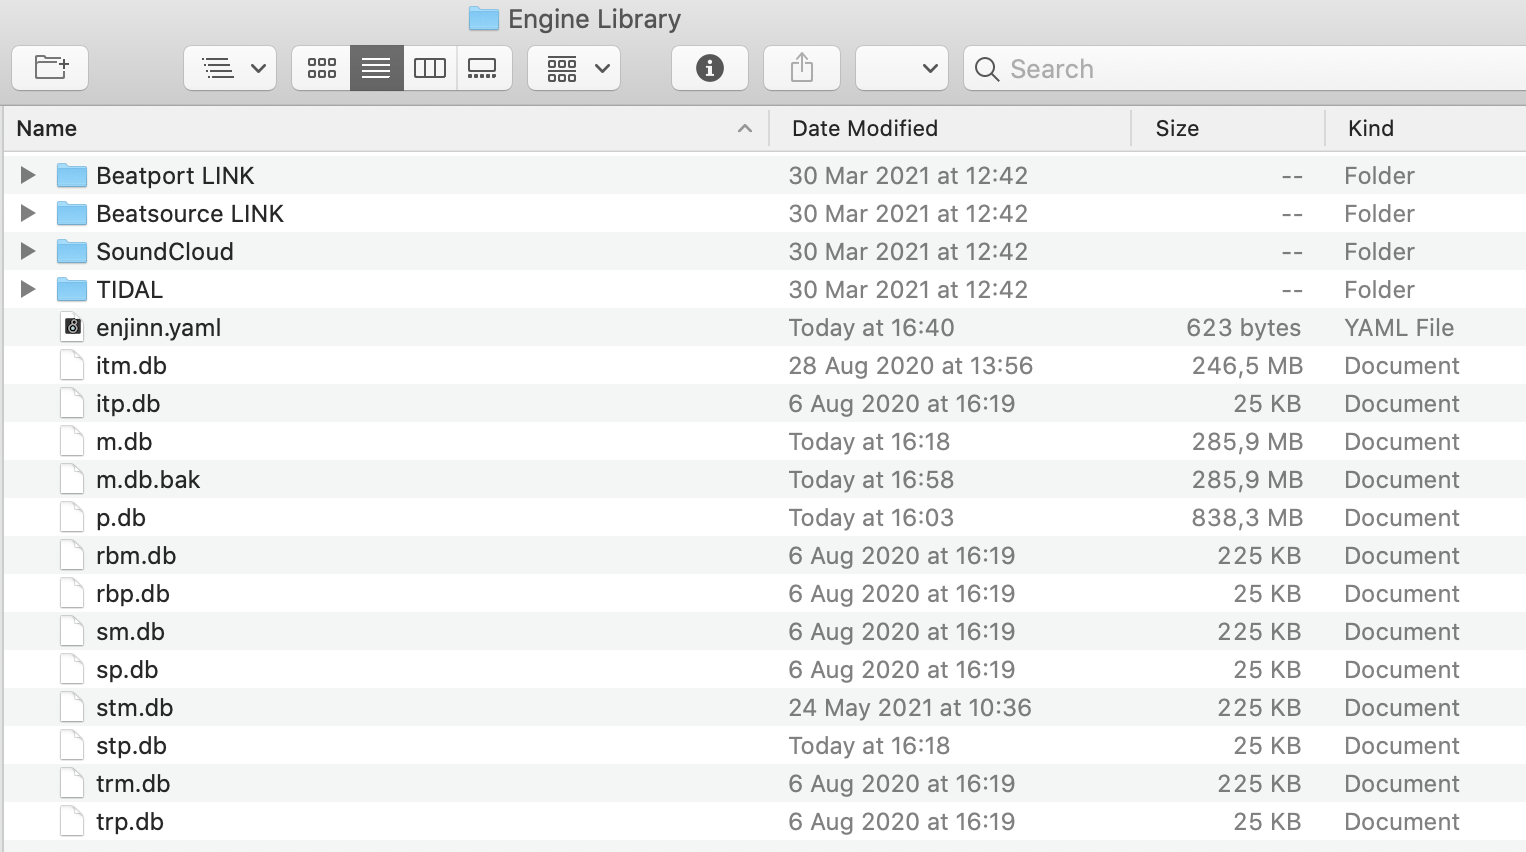Click the YAML File kind label
Image resolution: width=1526 pixels, height=852 pixels.
(x=1399, y=328)
